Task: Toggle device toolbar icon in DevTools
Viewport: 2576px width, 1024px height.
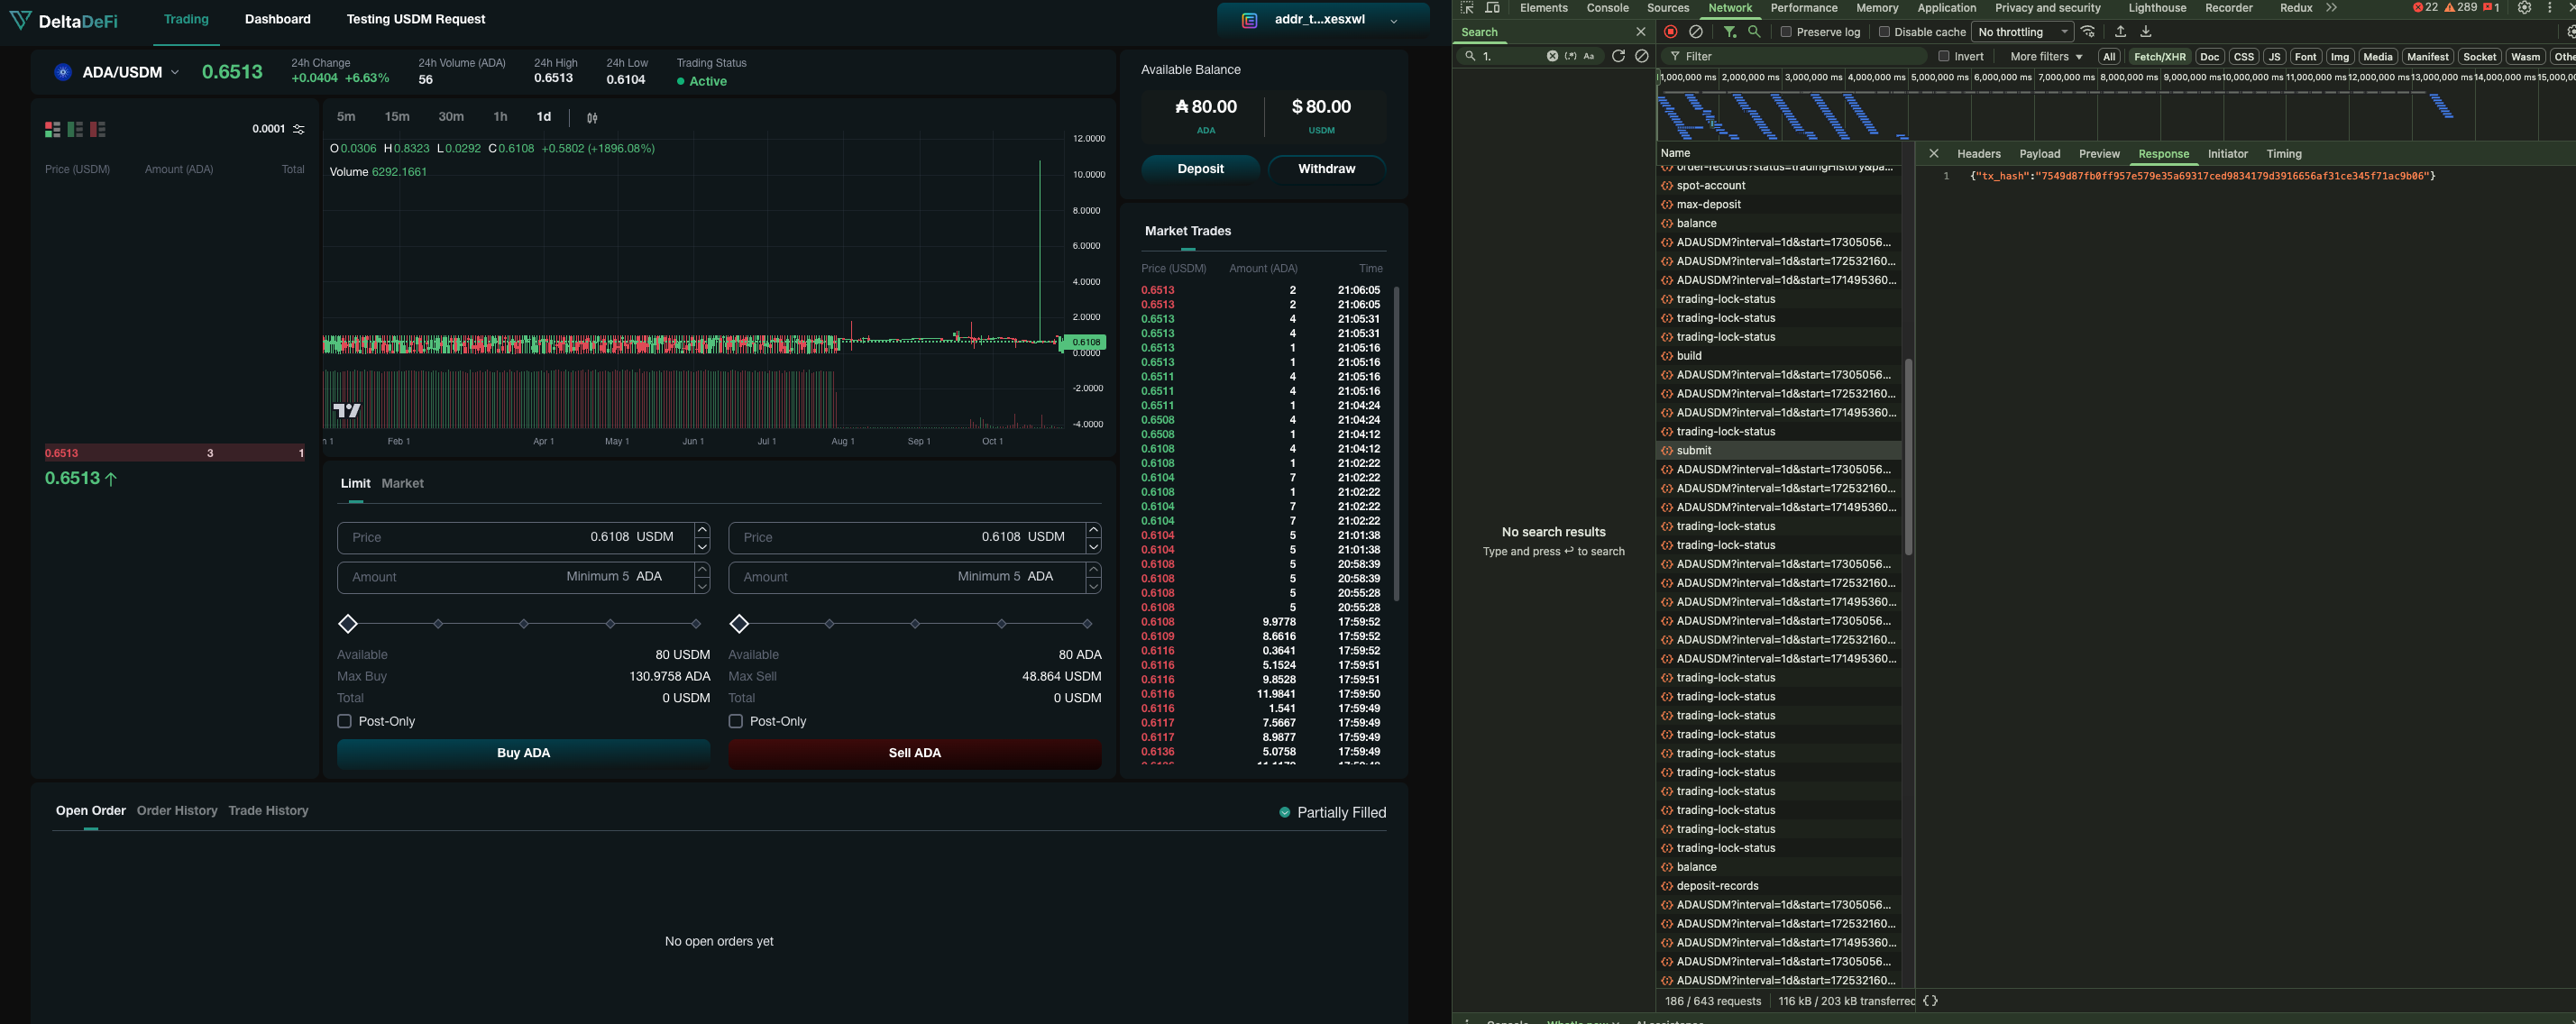Action: [1492, 8]
